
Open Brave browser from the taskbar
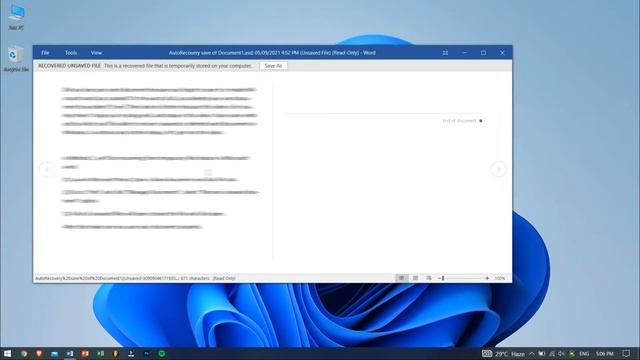[39, 353]
